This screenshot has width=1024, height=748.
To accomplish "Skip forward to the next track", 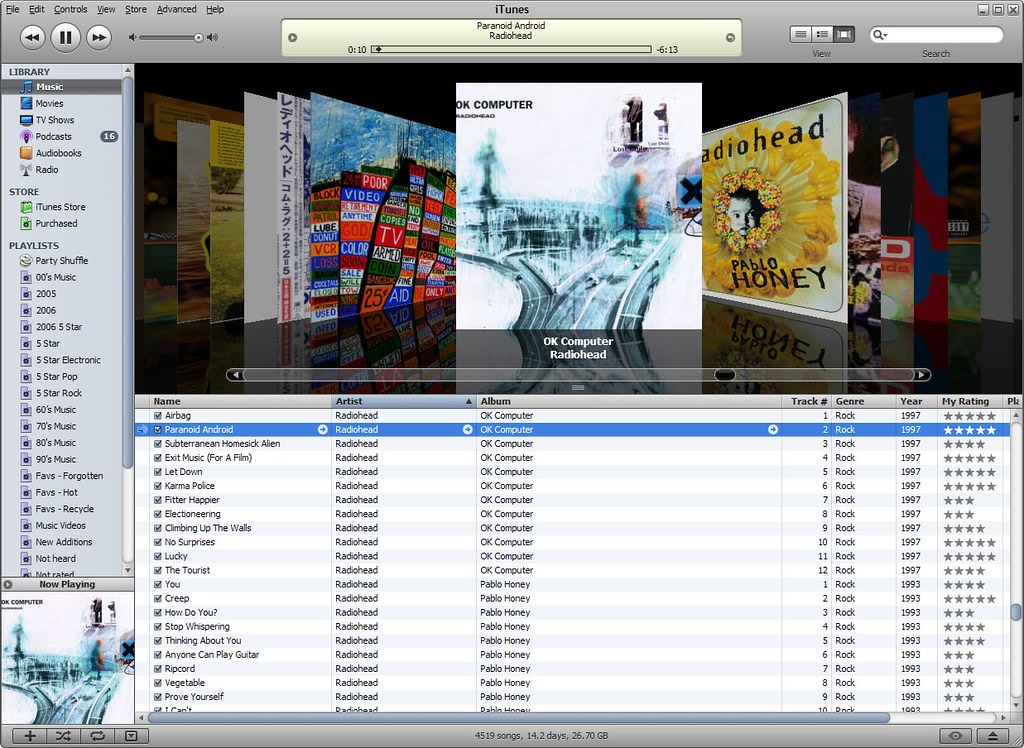I will 99,37.
